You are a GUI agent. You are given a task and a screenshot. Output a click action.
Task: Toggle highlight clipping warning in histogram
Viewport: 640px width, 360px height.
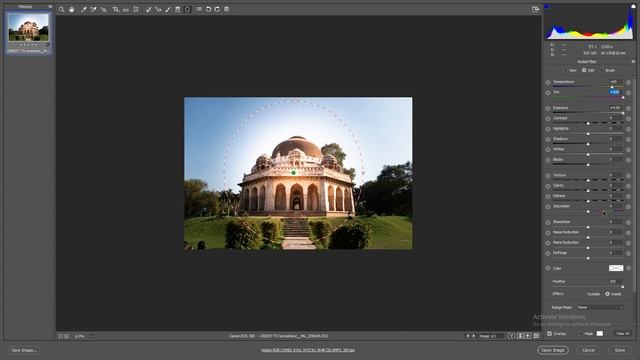click(x=633, y=6)
